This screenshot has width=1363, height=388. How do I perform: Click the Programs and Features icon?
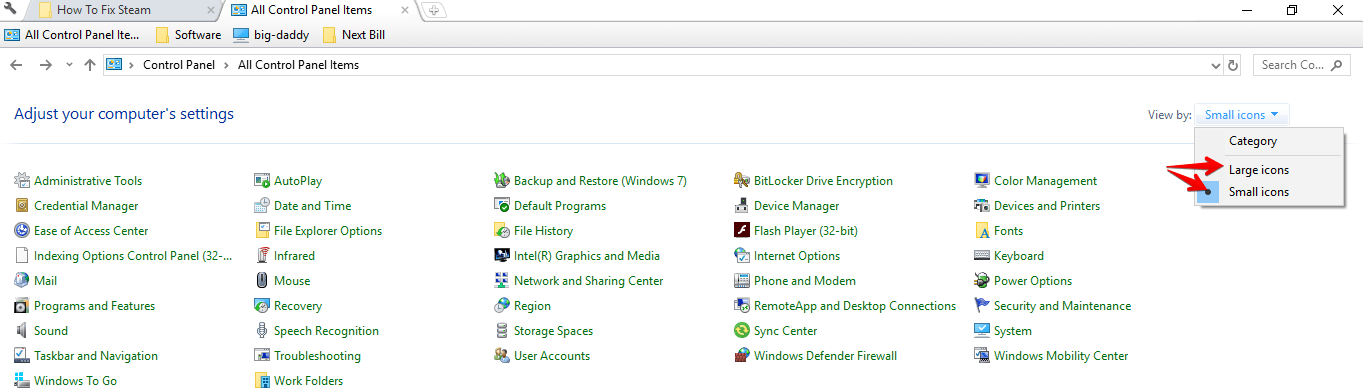(x=22, y=306)
